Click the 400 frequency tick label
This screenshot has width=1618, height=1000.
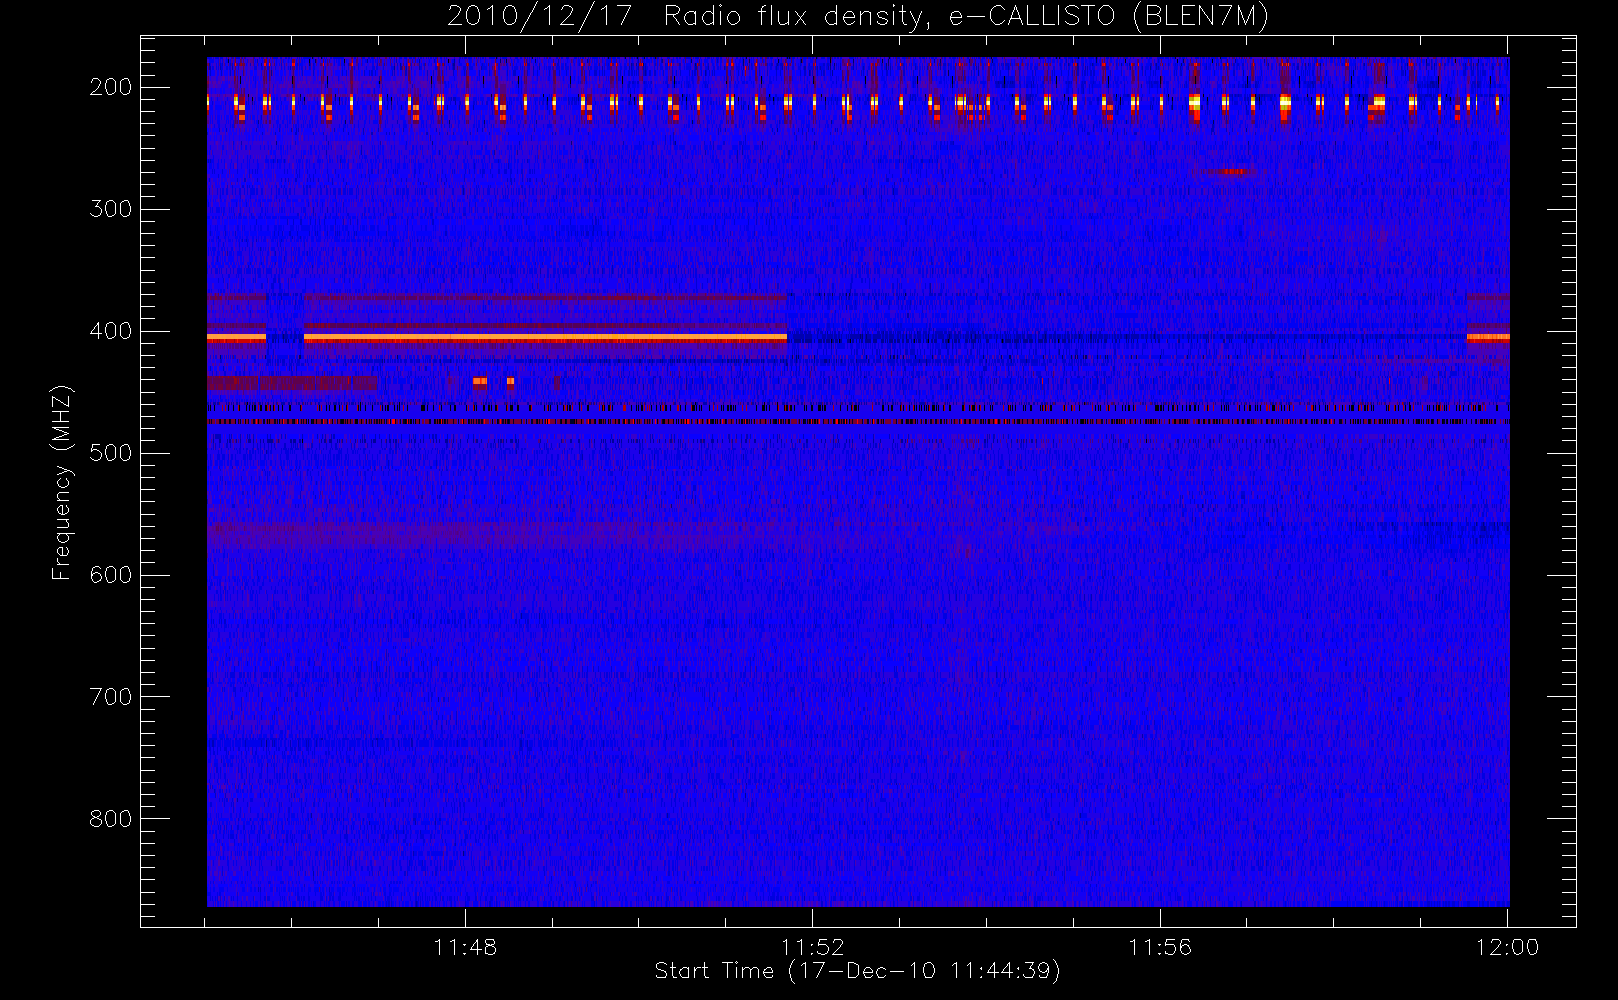coord(111,331)
